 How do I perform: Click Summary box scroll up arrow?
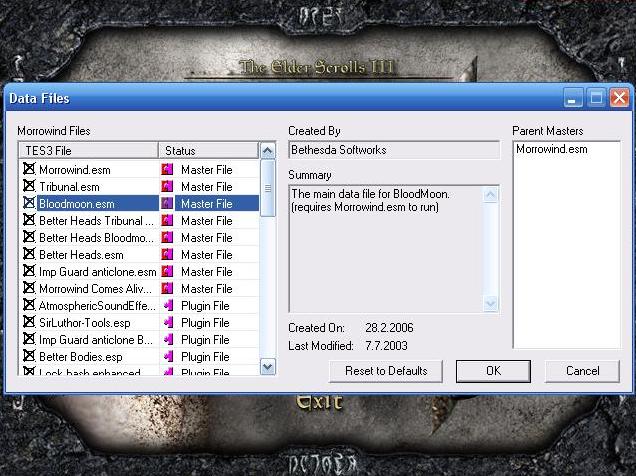tap(490, 195)
